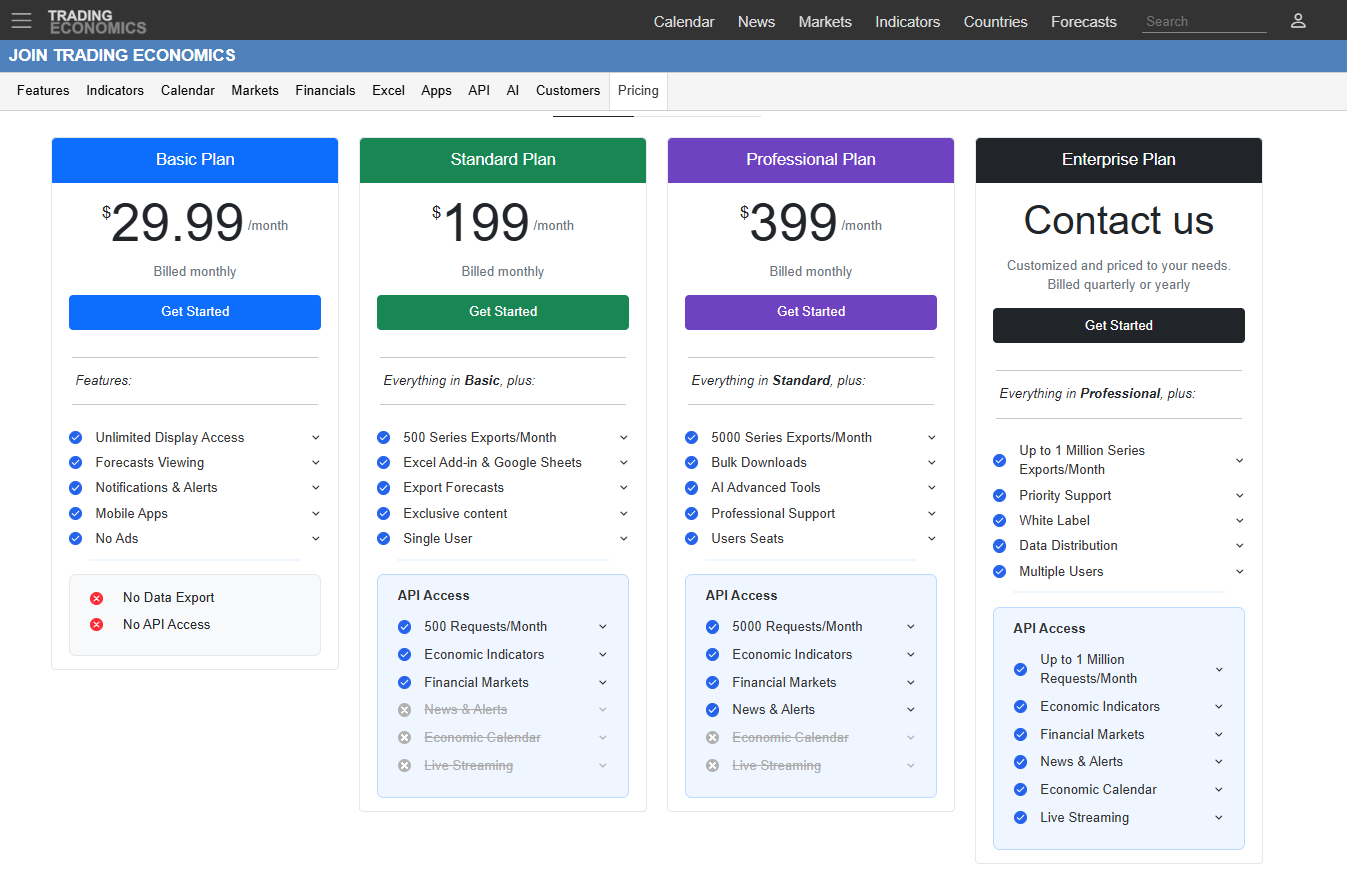Image resolution: width=1347 pixels, height=872 pixels.
Task: Switch to the Features tab
Action: point(43,91)
